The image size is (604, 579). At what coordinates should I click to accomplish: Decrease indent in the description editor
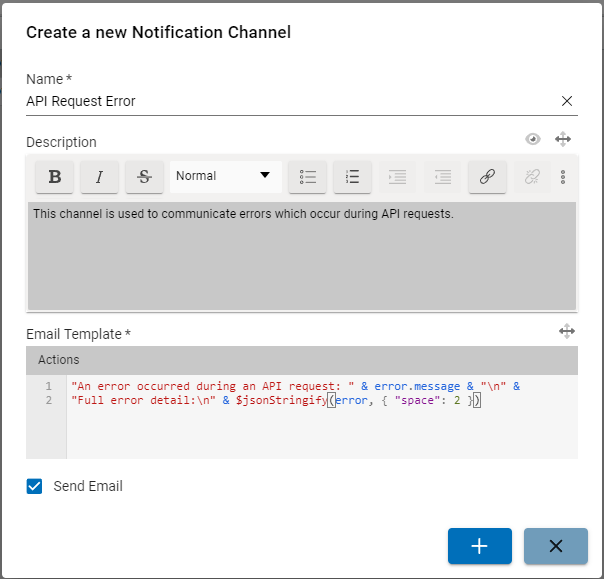(397, 177)
